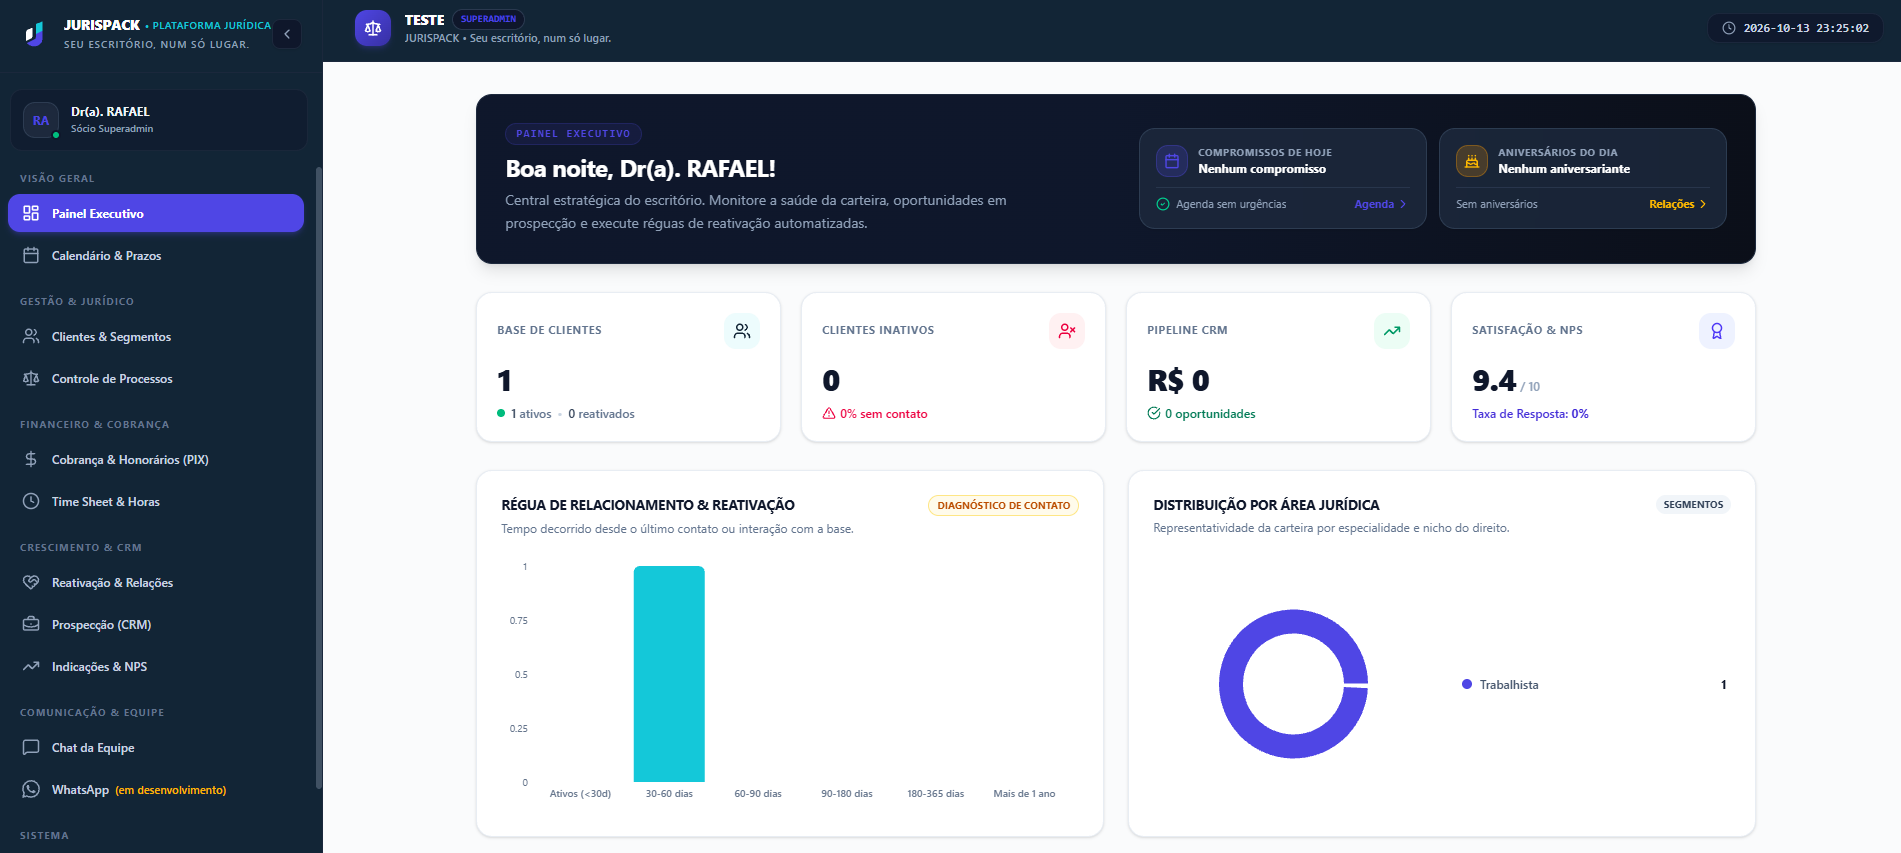
Task: Click the purple donut chart ring
Action: pyautogui.click(x=1231, y=684)
